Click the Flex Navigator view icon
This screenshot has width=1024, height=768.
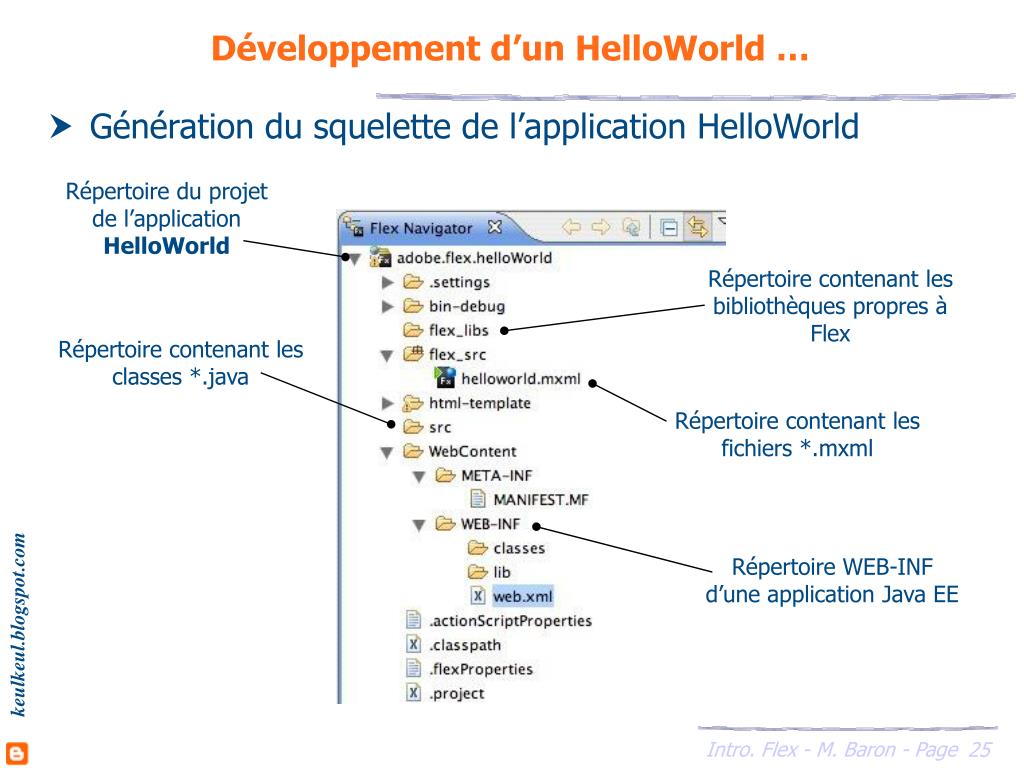[354, 227]
